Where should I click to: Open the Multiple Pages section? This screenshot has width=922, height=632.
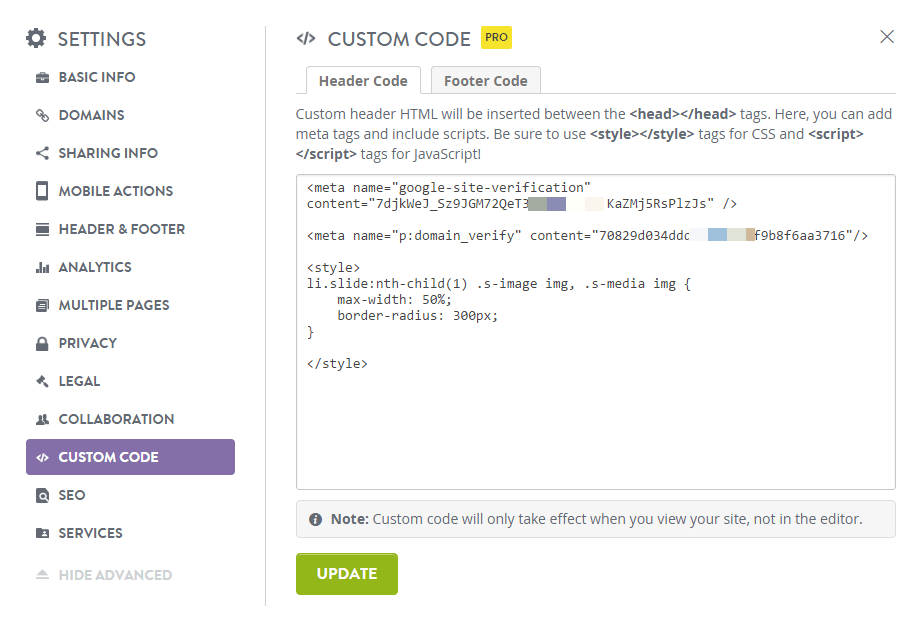tap(113, 305)
